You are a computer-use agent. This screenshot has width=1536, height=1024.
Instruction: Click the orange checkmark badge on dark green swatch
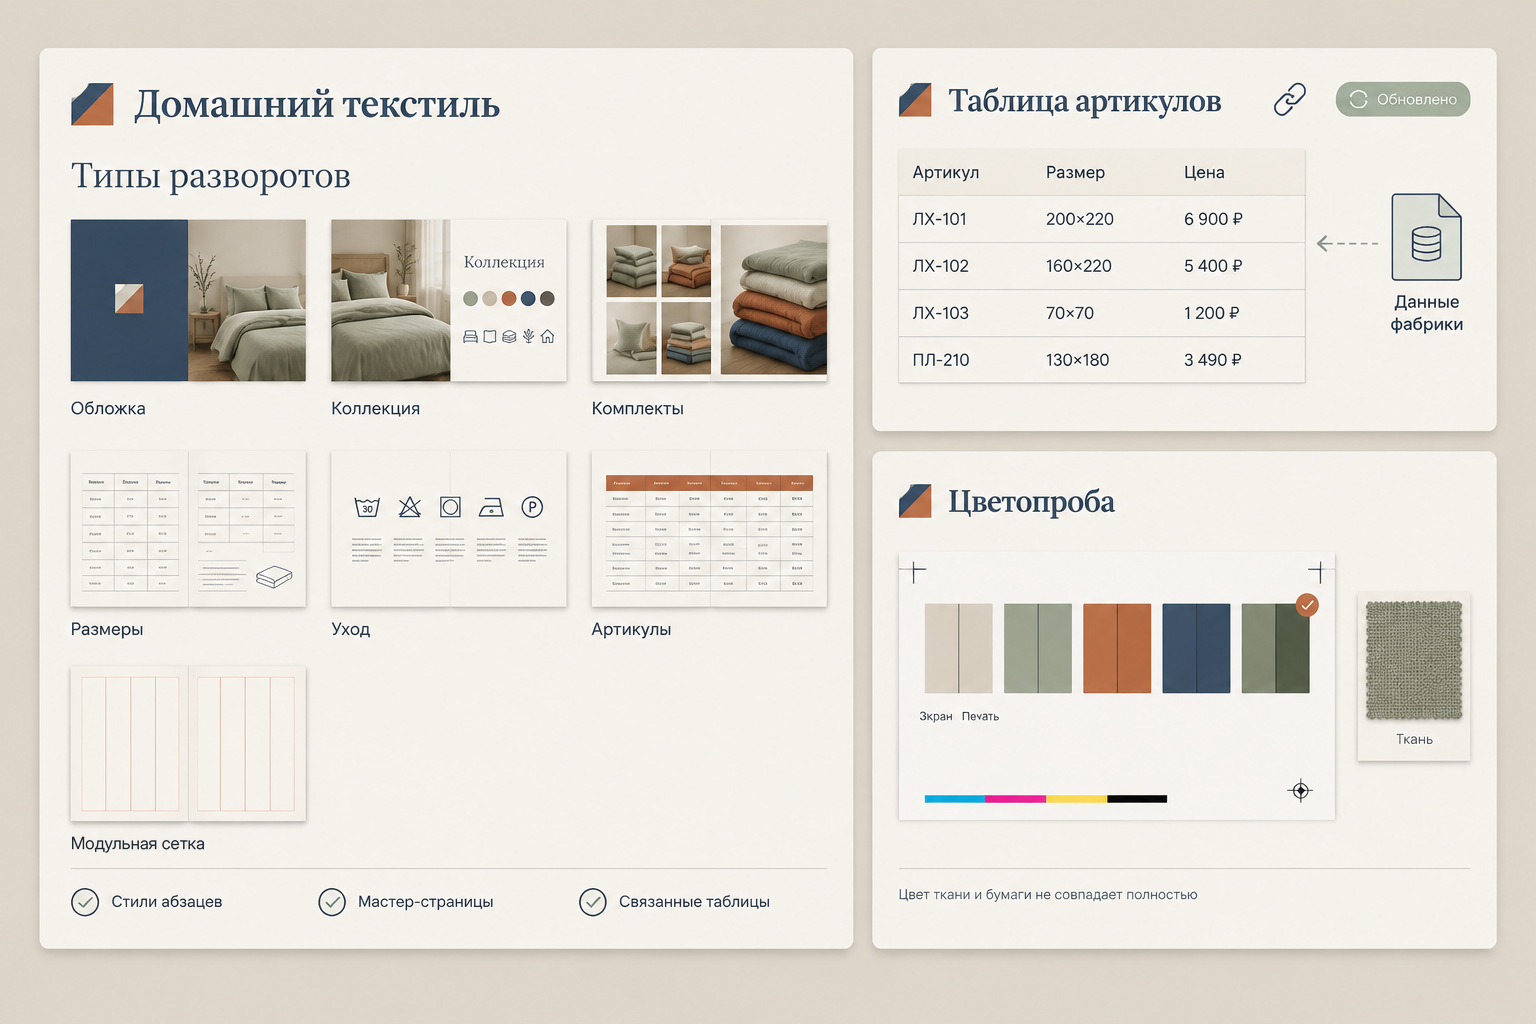tap(1307, 605)
